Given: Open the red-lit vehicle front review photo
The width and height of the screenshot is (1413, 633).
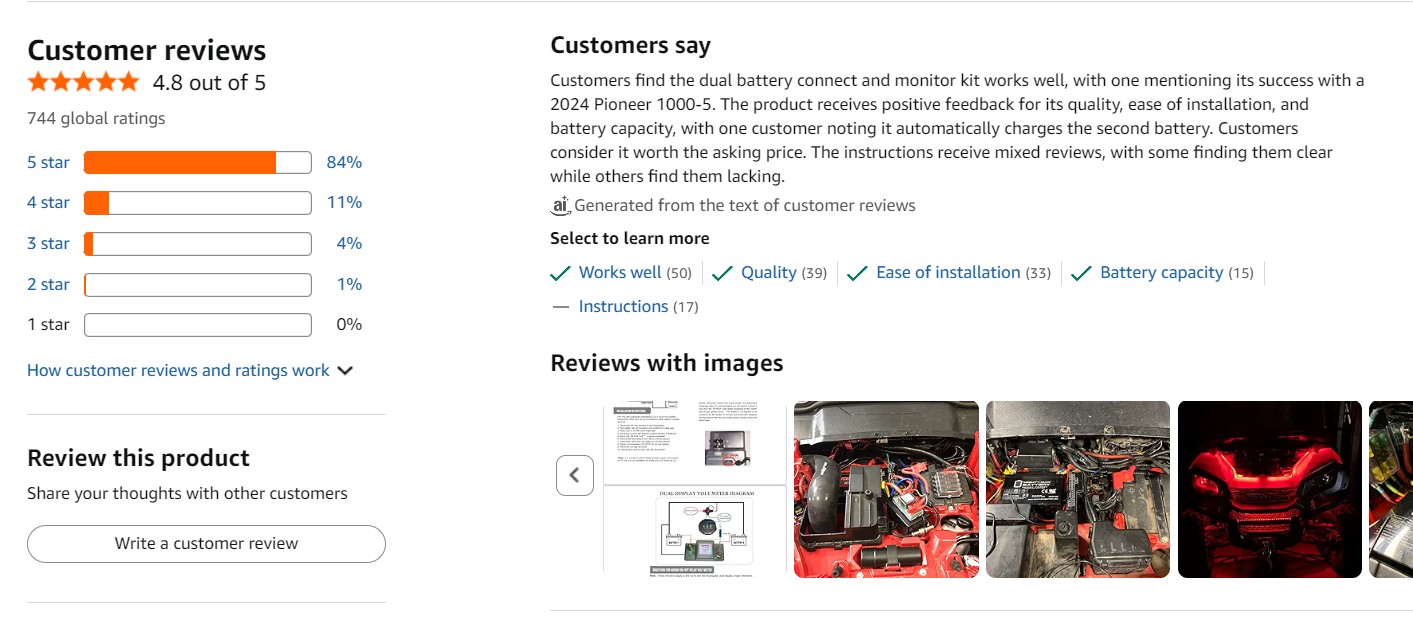Looking at the screenshot, I should [x=1269, y=489].
